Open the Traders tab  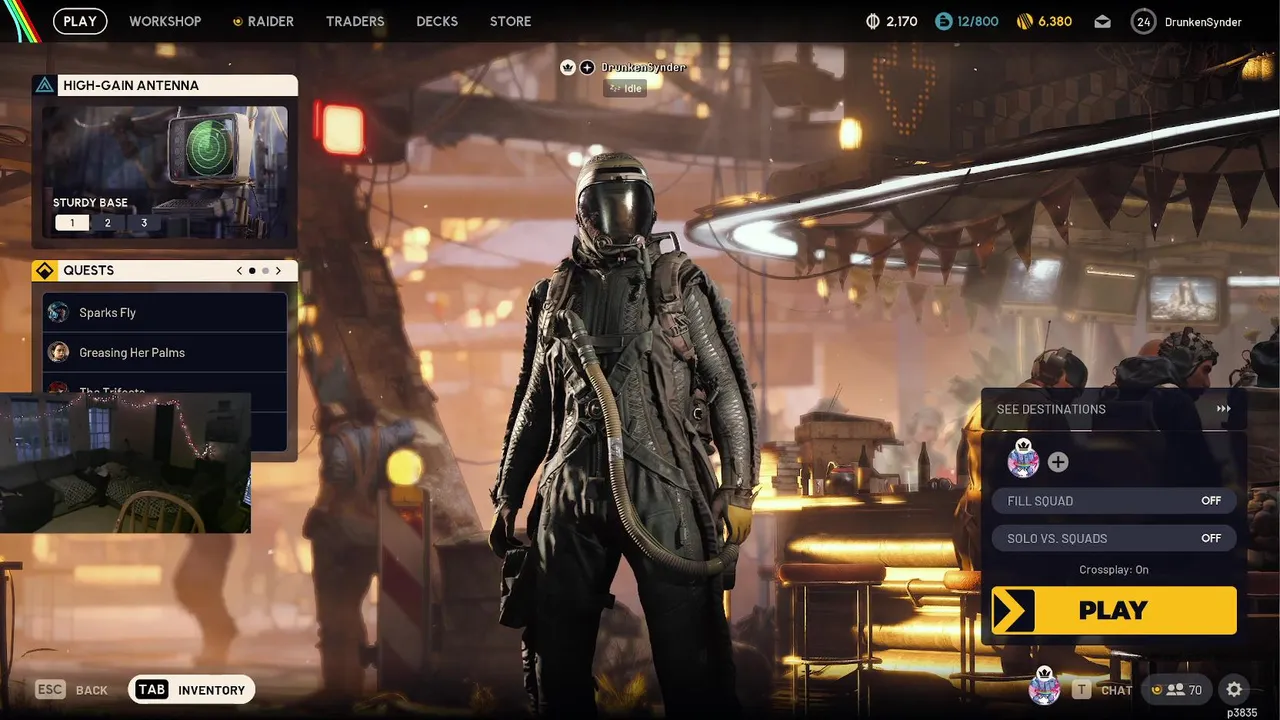tap(355, 21)
